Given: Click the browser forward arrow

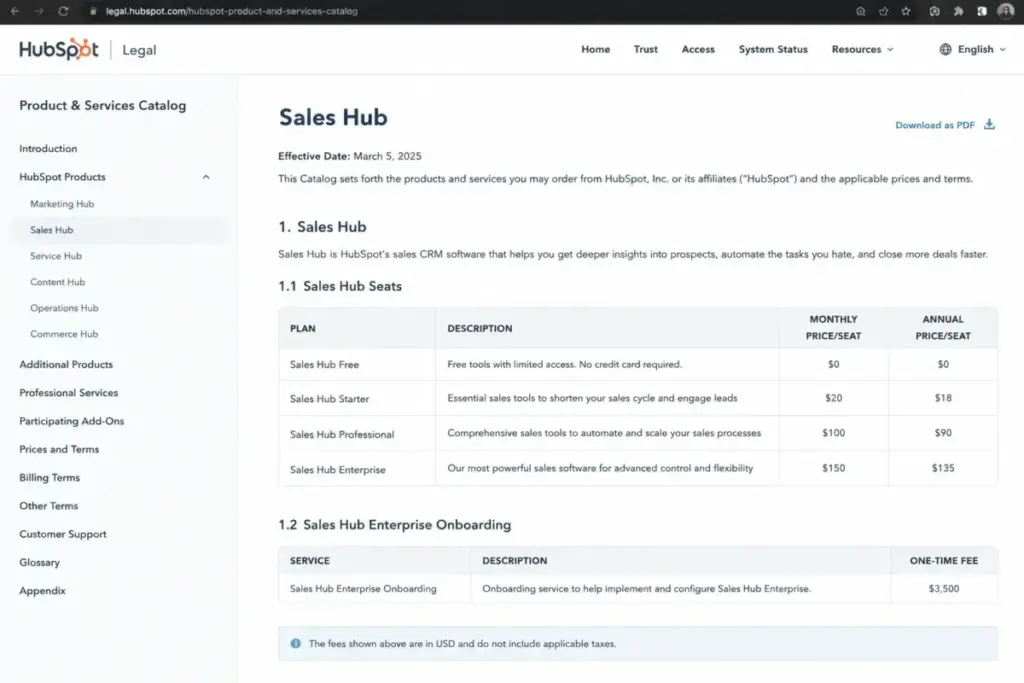Looking at the screenshot, I should pos(39,11).
